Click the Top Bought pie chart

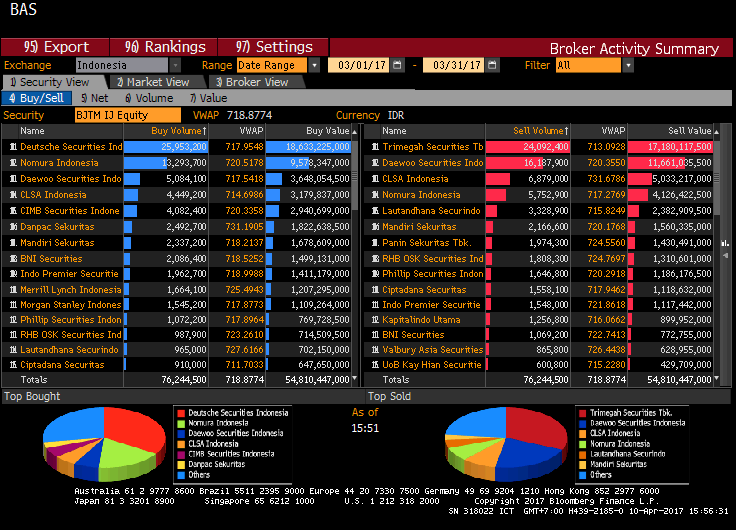click(x=103, y=445)
